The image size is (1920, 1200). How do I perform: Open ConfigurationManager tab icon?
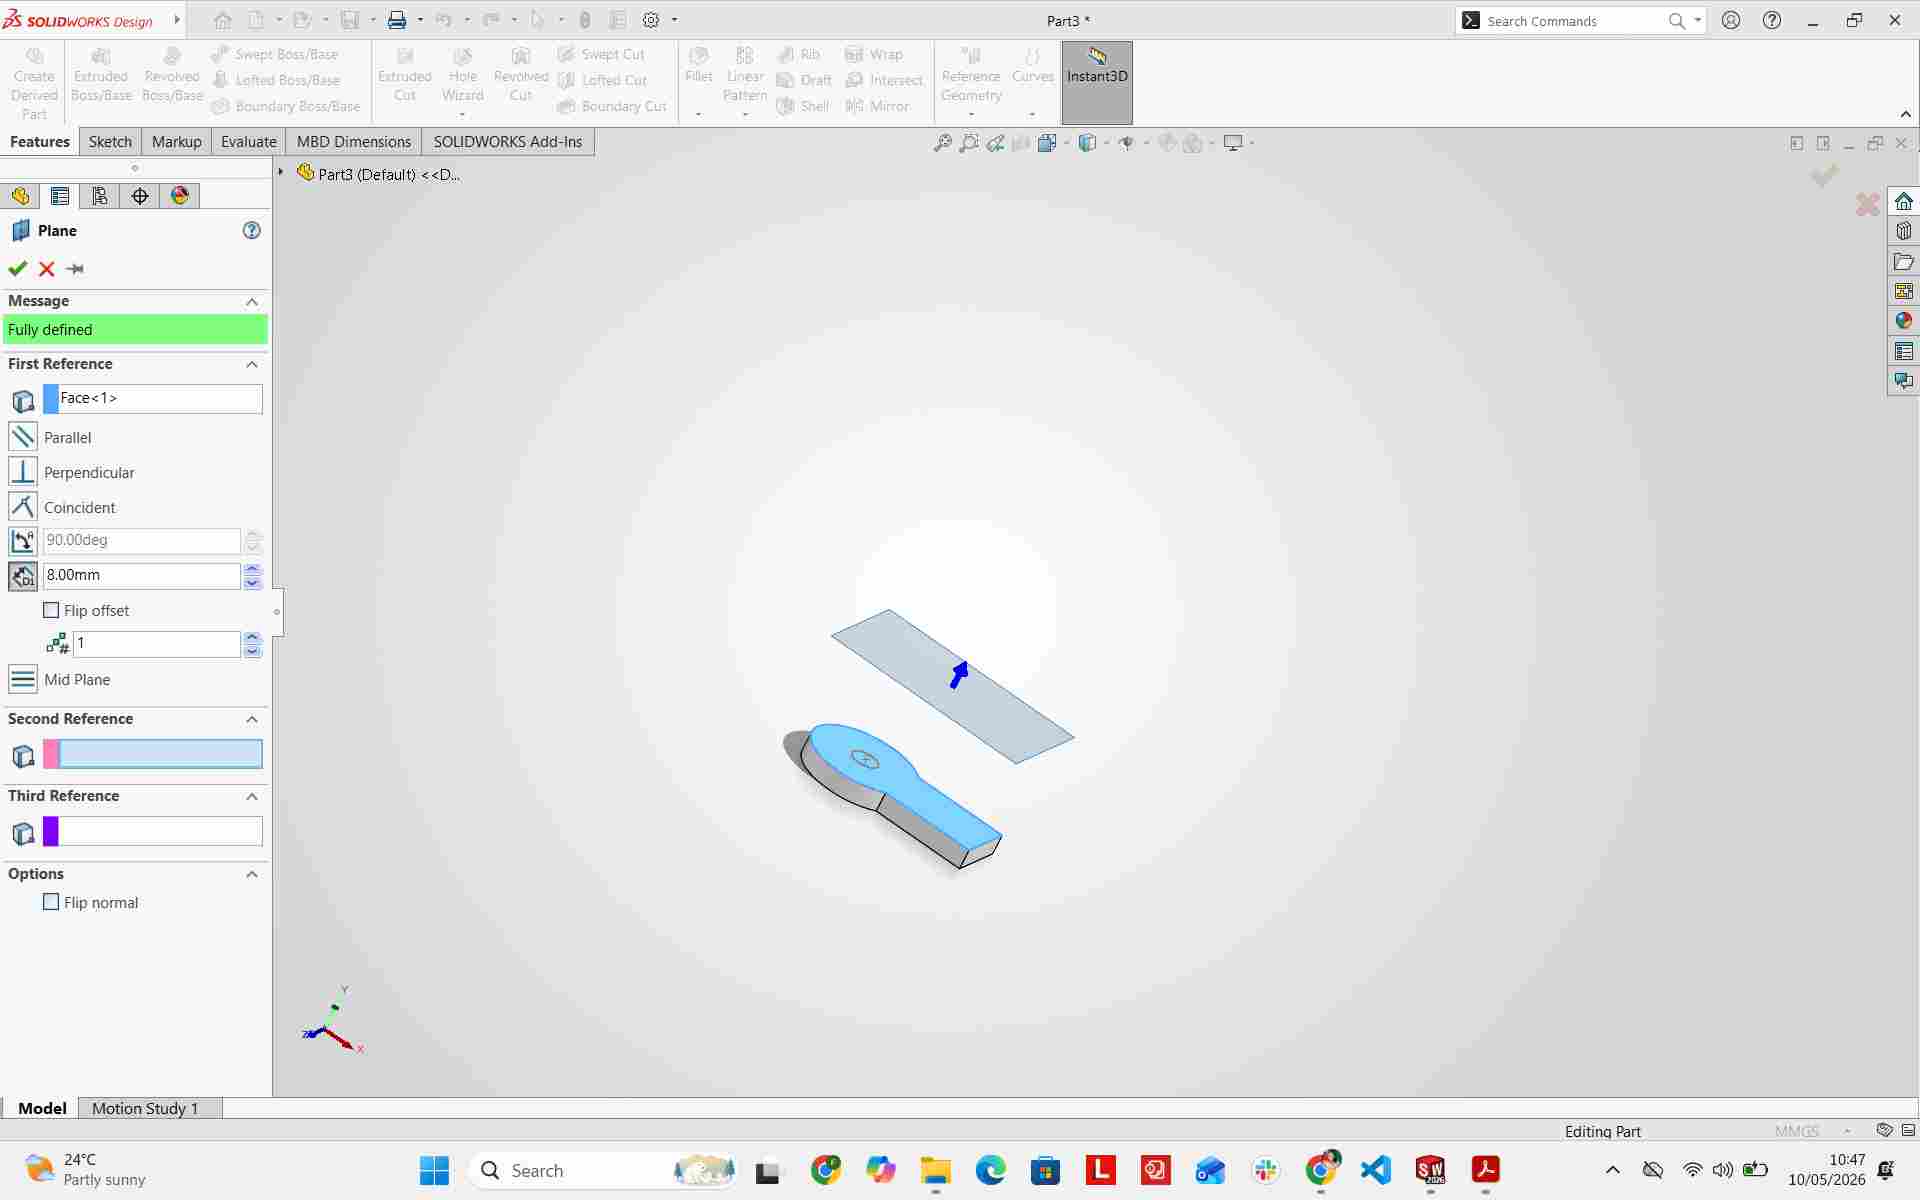(x=100, y=196)
